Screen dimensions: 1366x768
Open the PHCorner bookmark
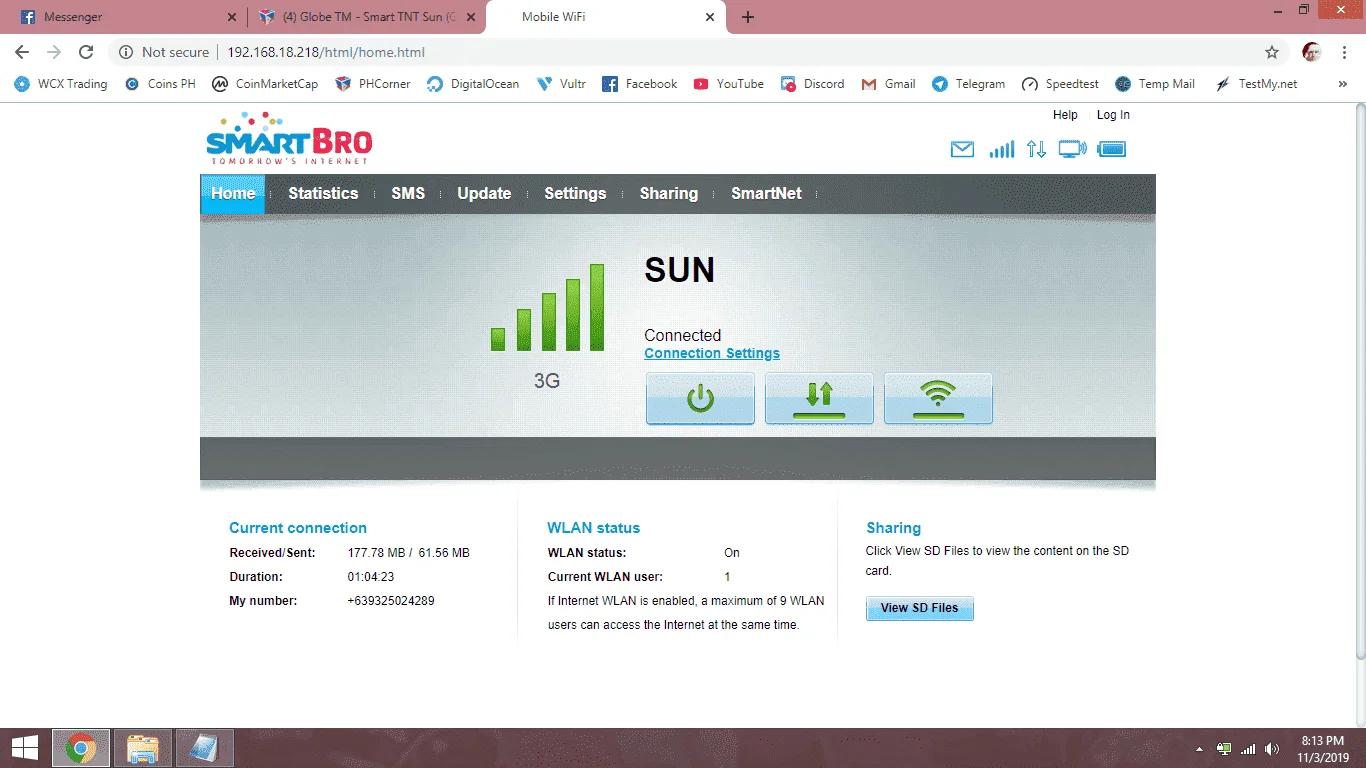point(373,84)
